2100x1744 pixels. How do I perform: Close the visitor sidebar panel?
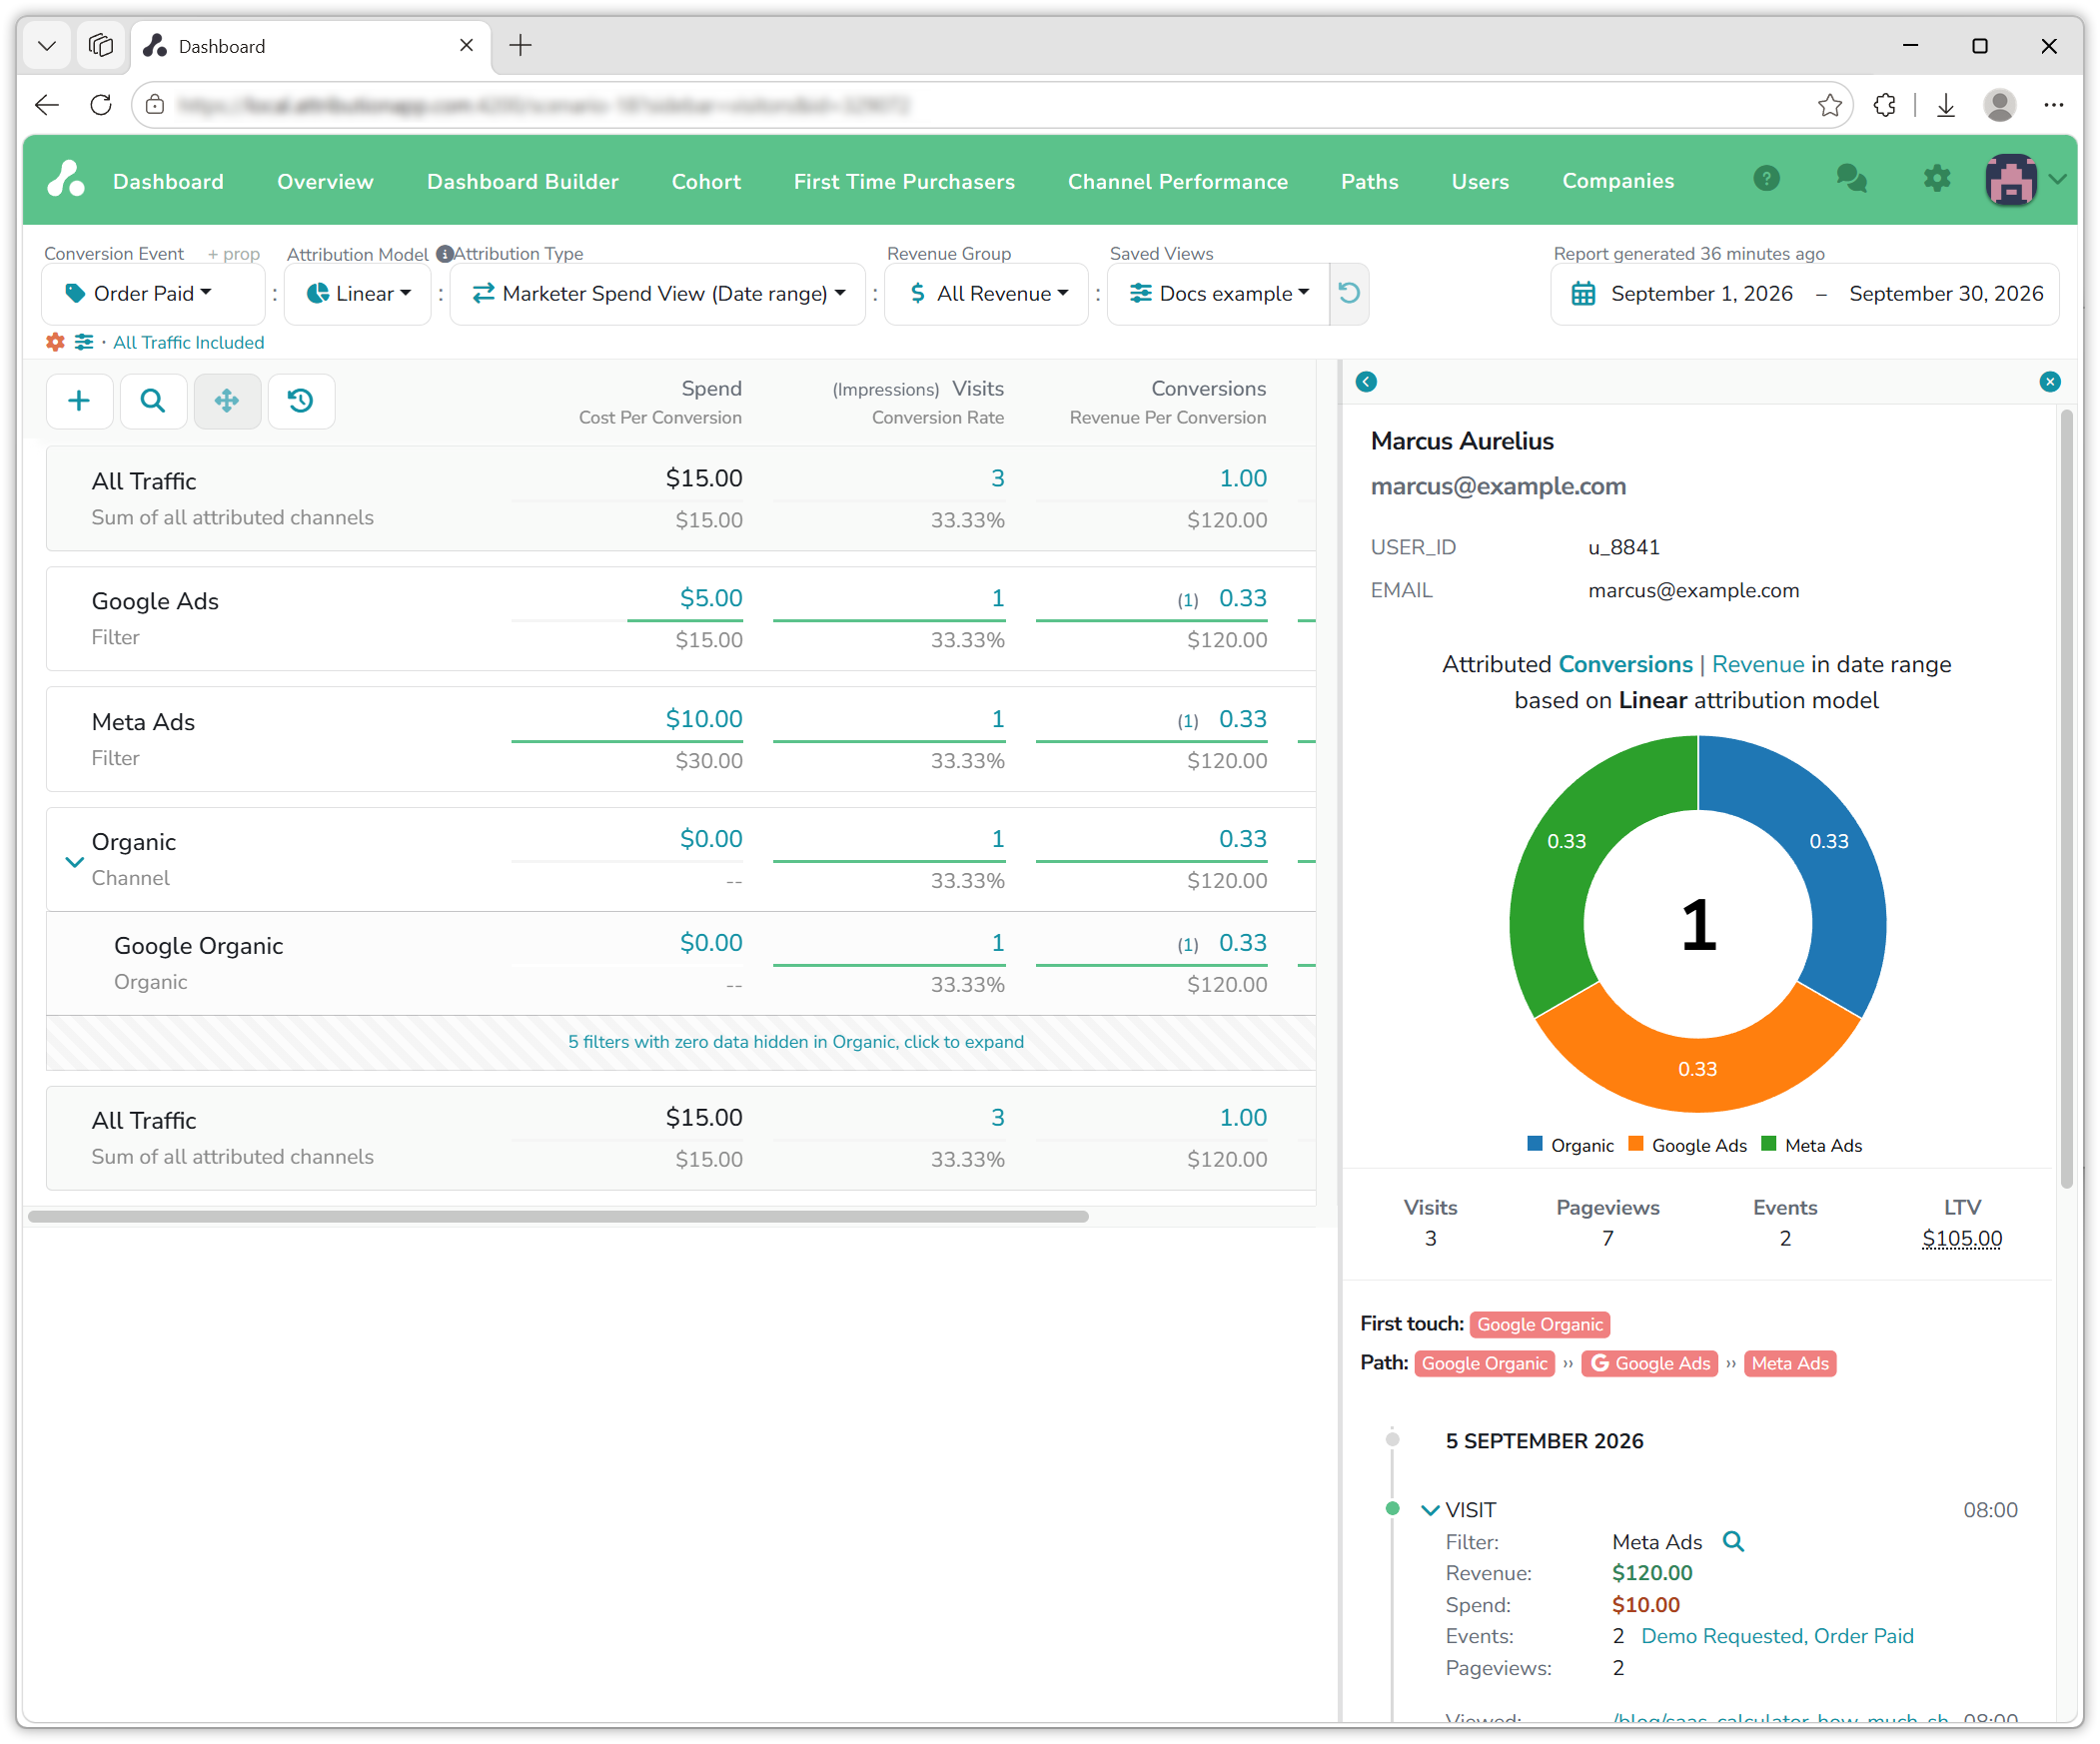coord(2049,382)
